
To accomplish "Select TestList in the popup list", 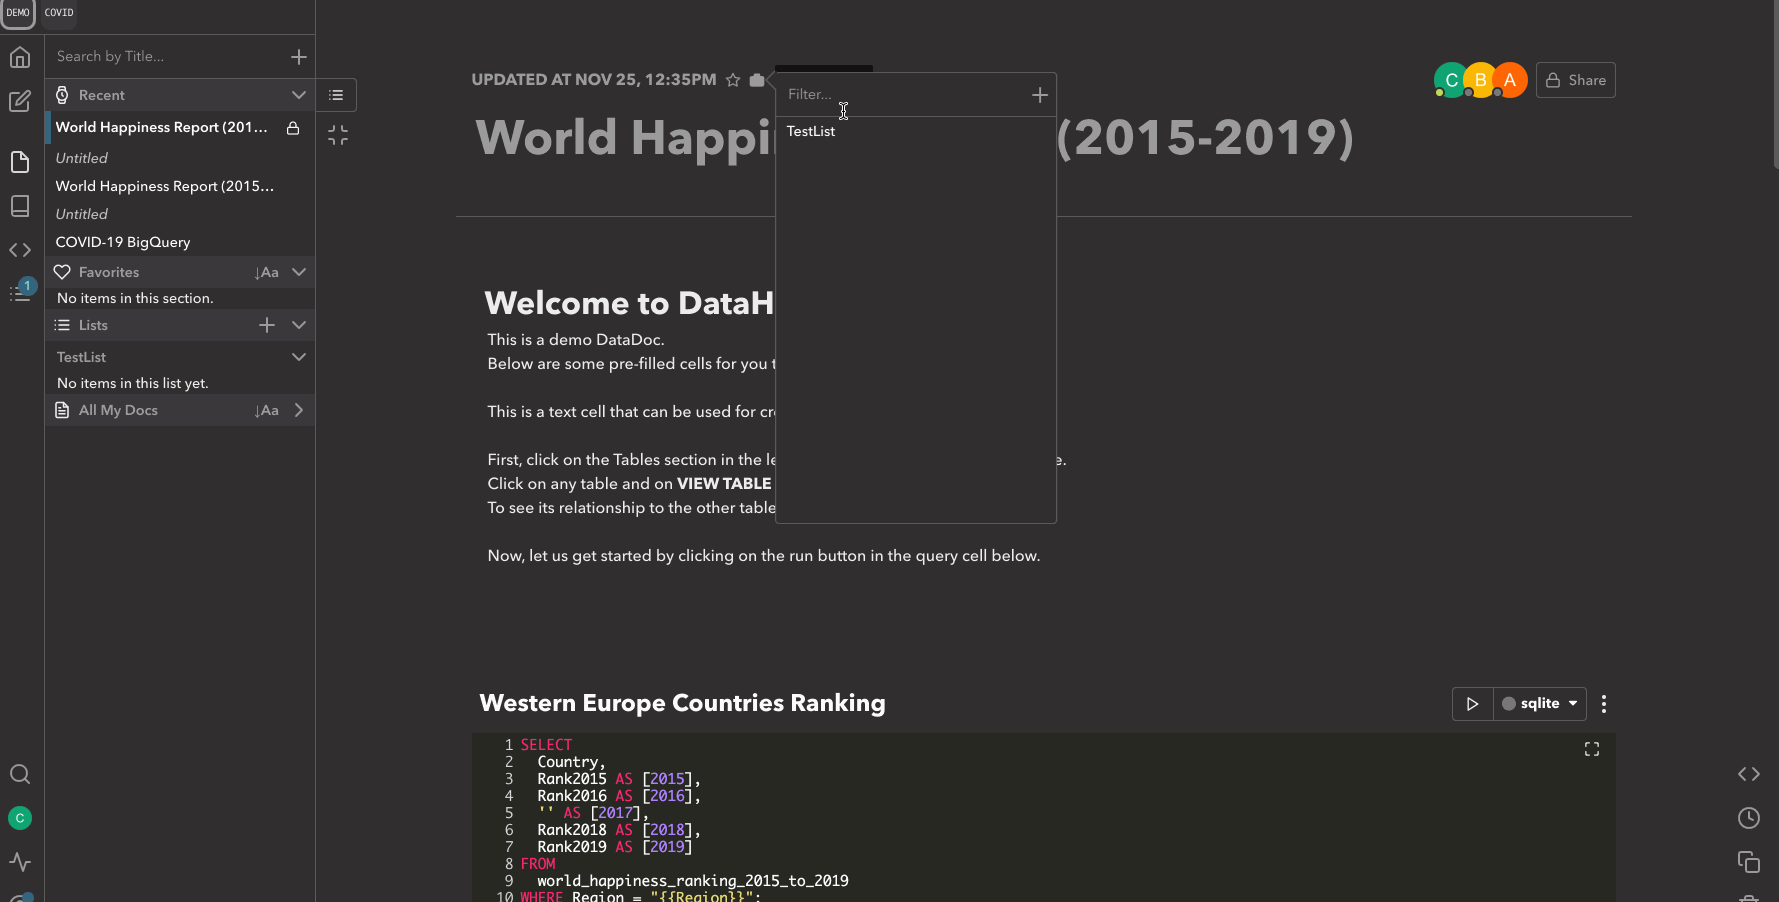I will 811,131.
